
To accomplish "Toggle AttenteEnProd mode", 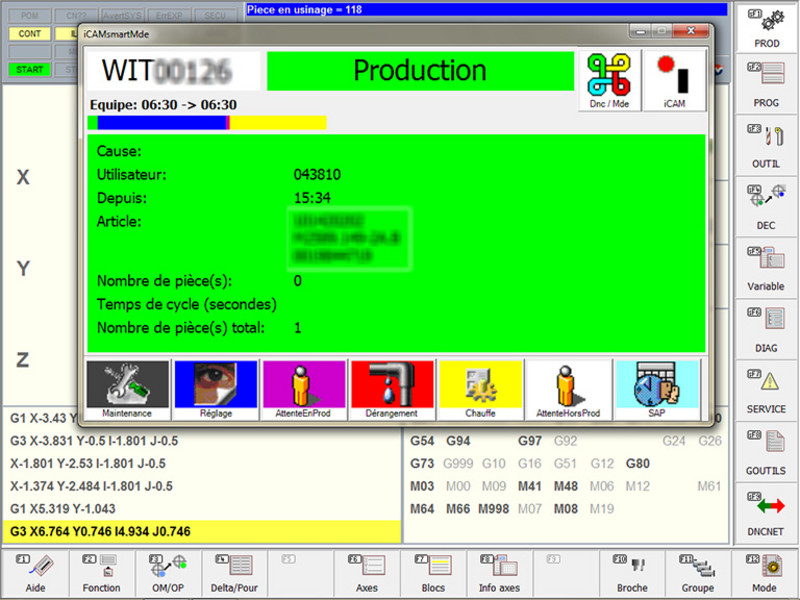I will [303, 388].
